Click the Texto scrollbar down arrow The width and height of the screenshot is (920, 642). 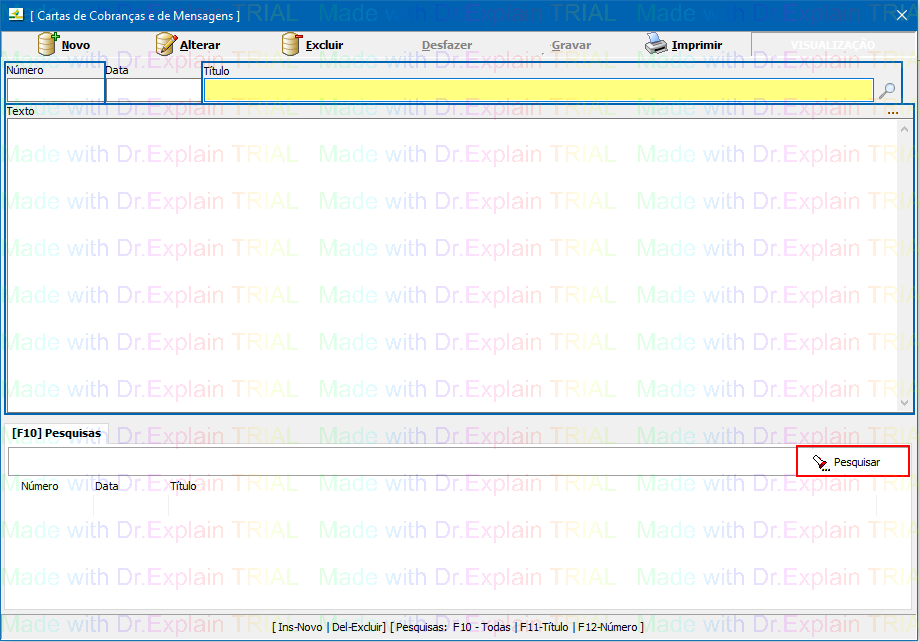pyautogui.click(x=905, y=403)
